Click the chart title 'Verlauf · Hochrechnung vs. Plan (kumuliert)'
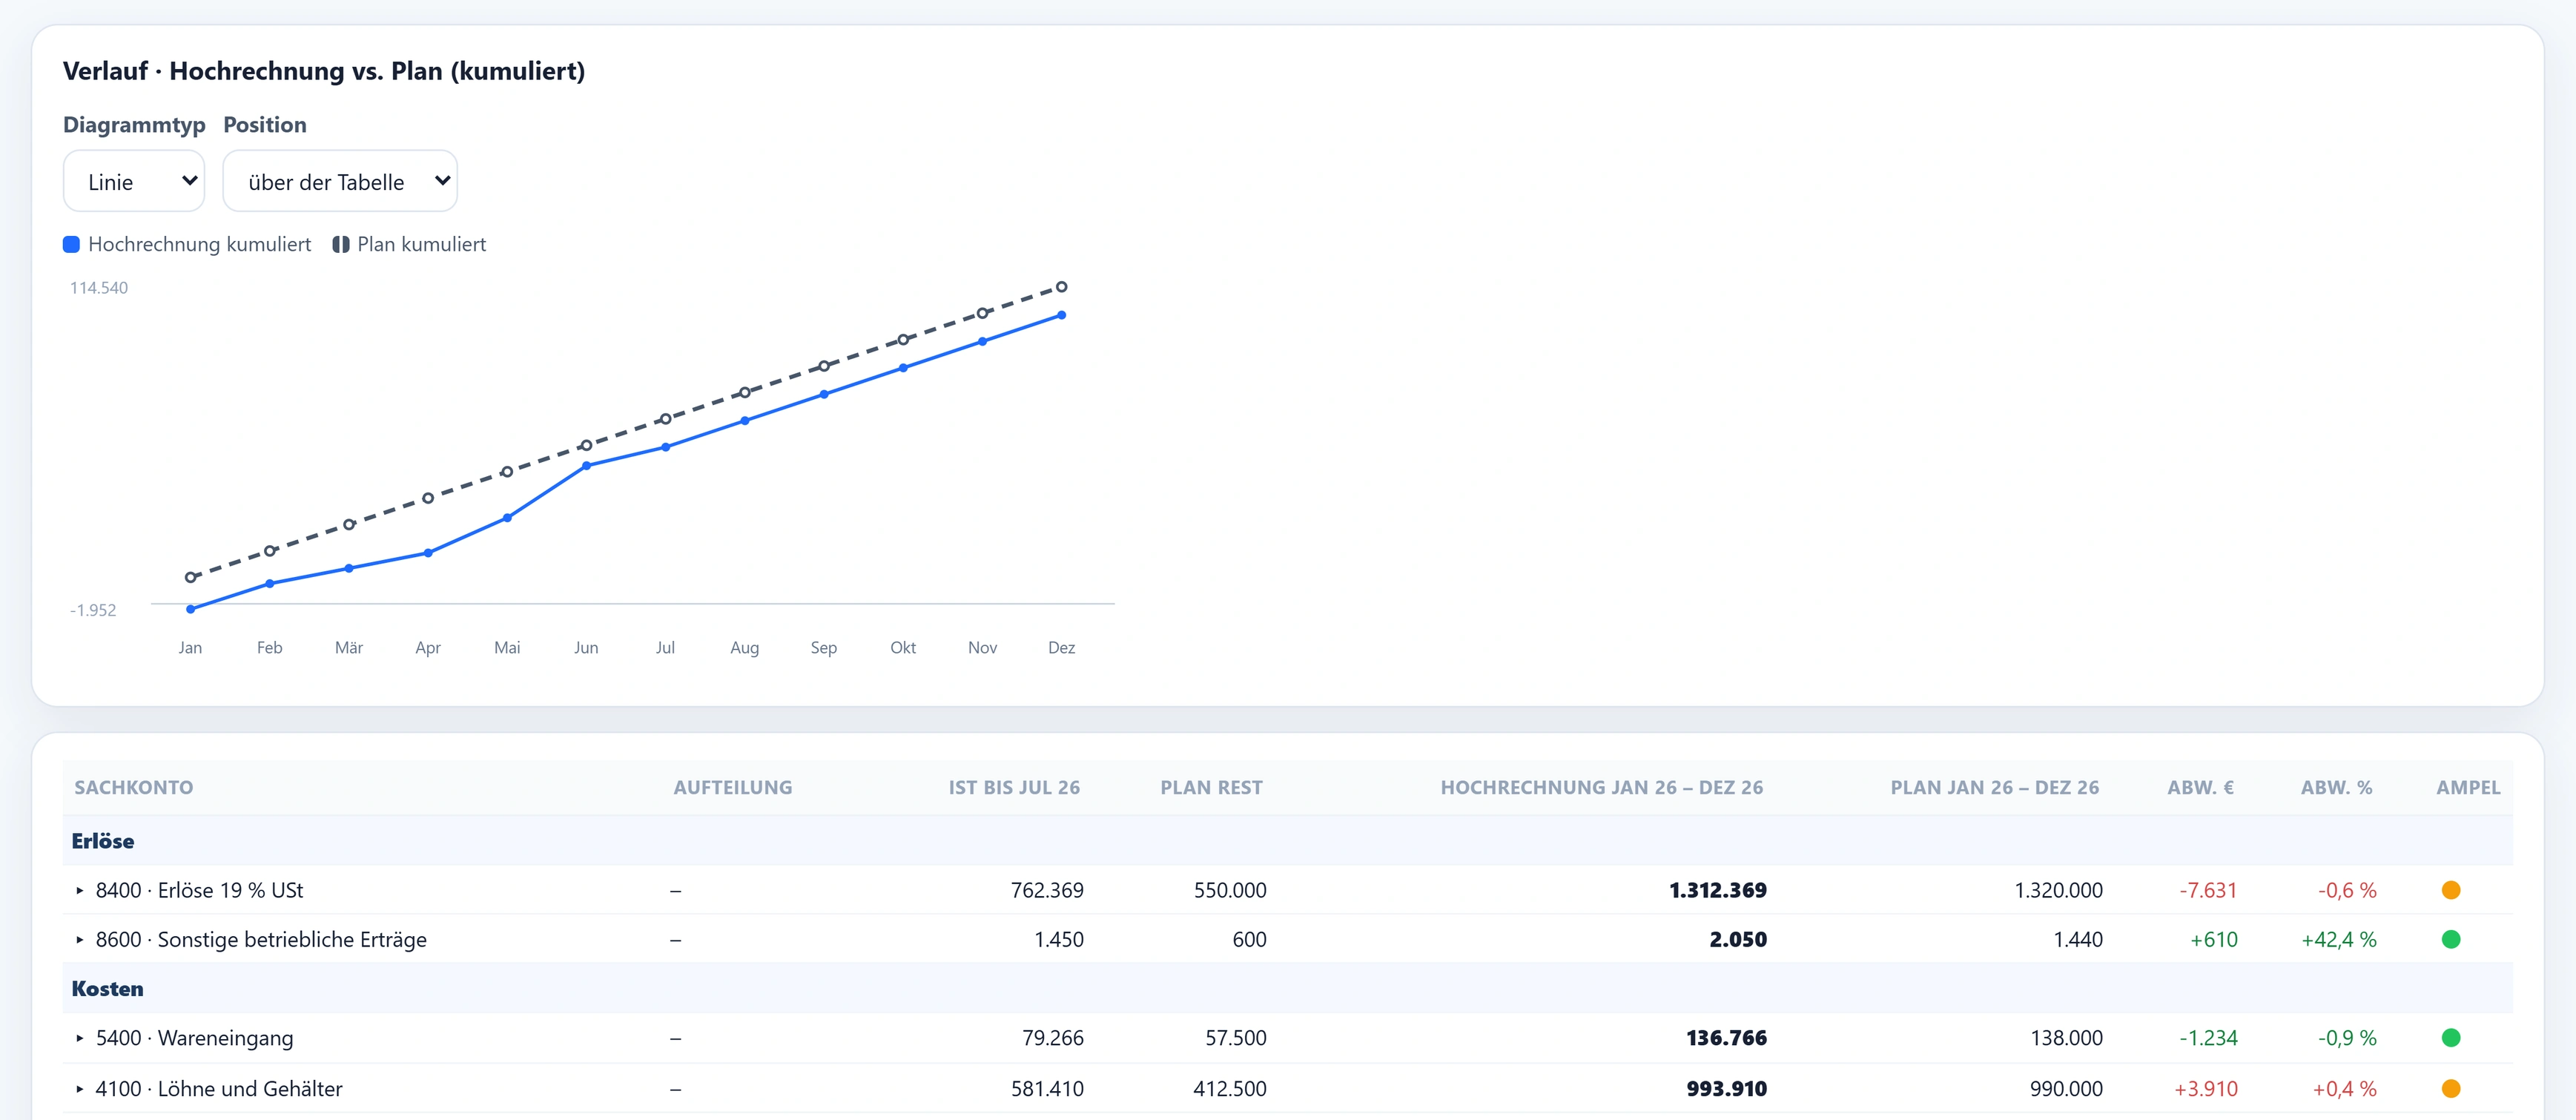The height and width of the screenshot is (1120, 2576). tap(324, 71)
